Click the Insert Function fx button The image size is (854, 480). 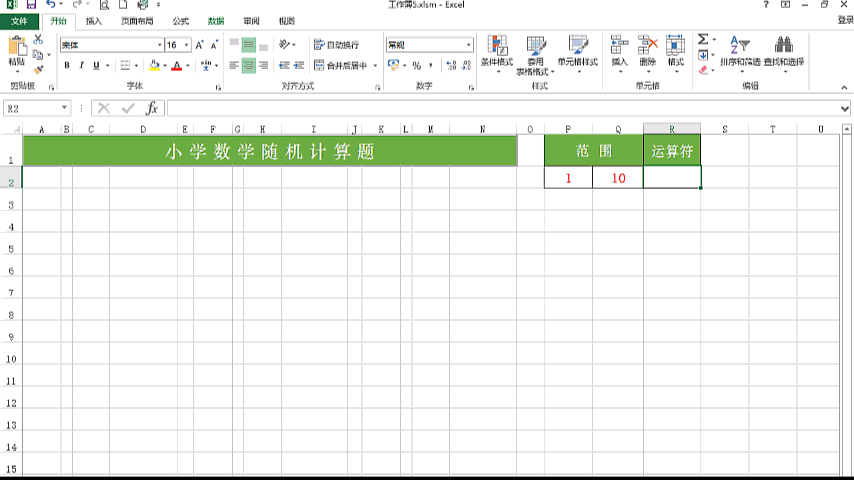pyautogui.click(x=152, y=108)
